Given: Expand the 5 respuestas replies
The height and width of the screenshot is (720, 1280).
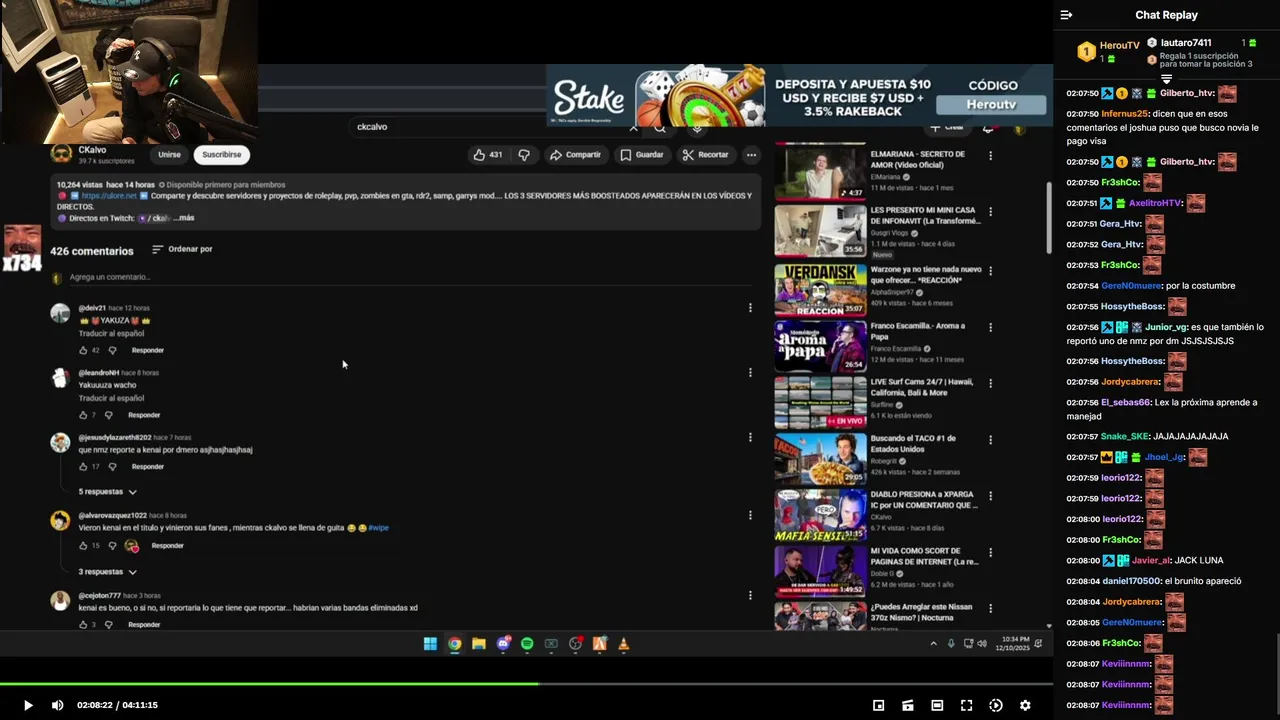Looking at the screenshot, I should tap(107, 492).
